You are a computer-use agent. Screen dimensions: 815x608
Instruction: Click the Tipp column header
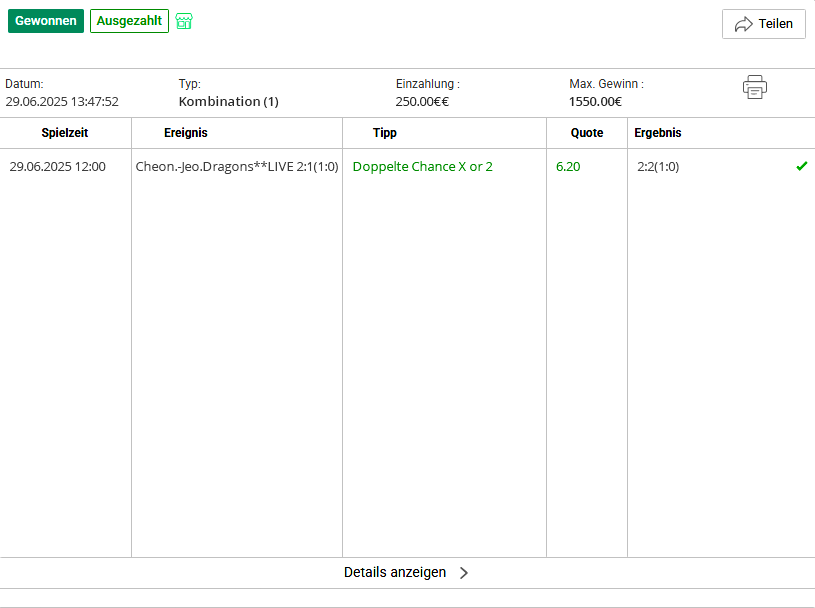[x=385, y=133]
